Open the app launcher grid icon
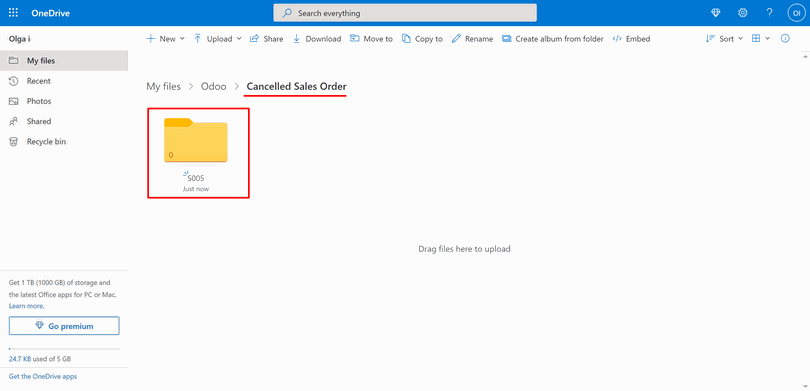Viewport: 810px width, 391px height. [x=13, y=13]
